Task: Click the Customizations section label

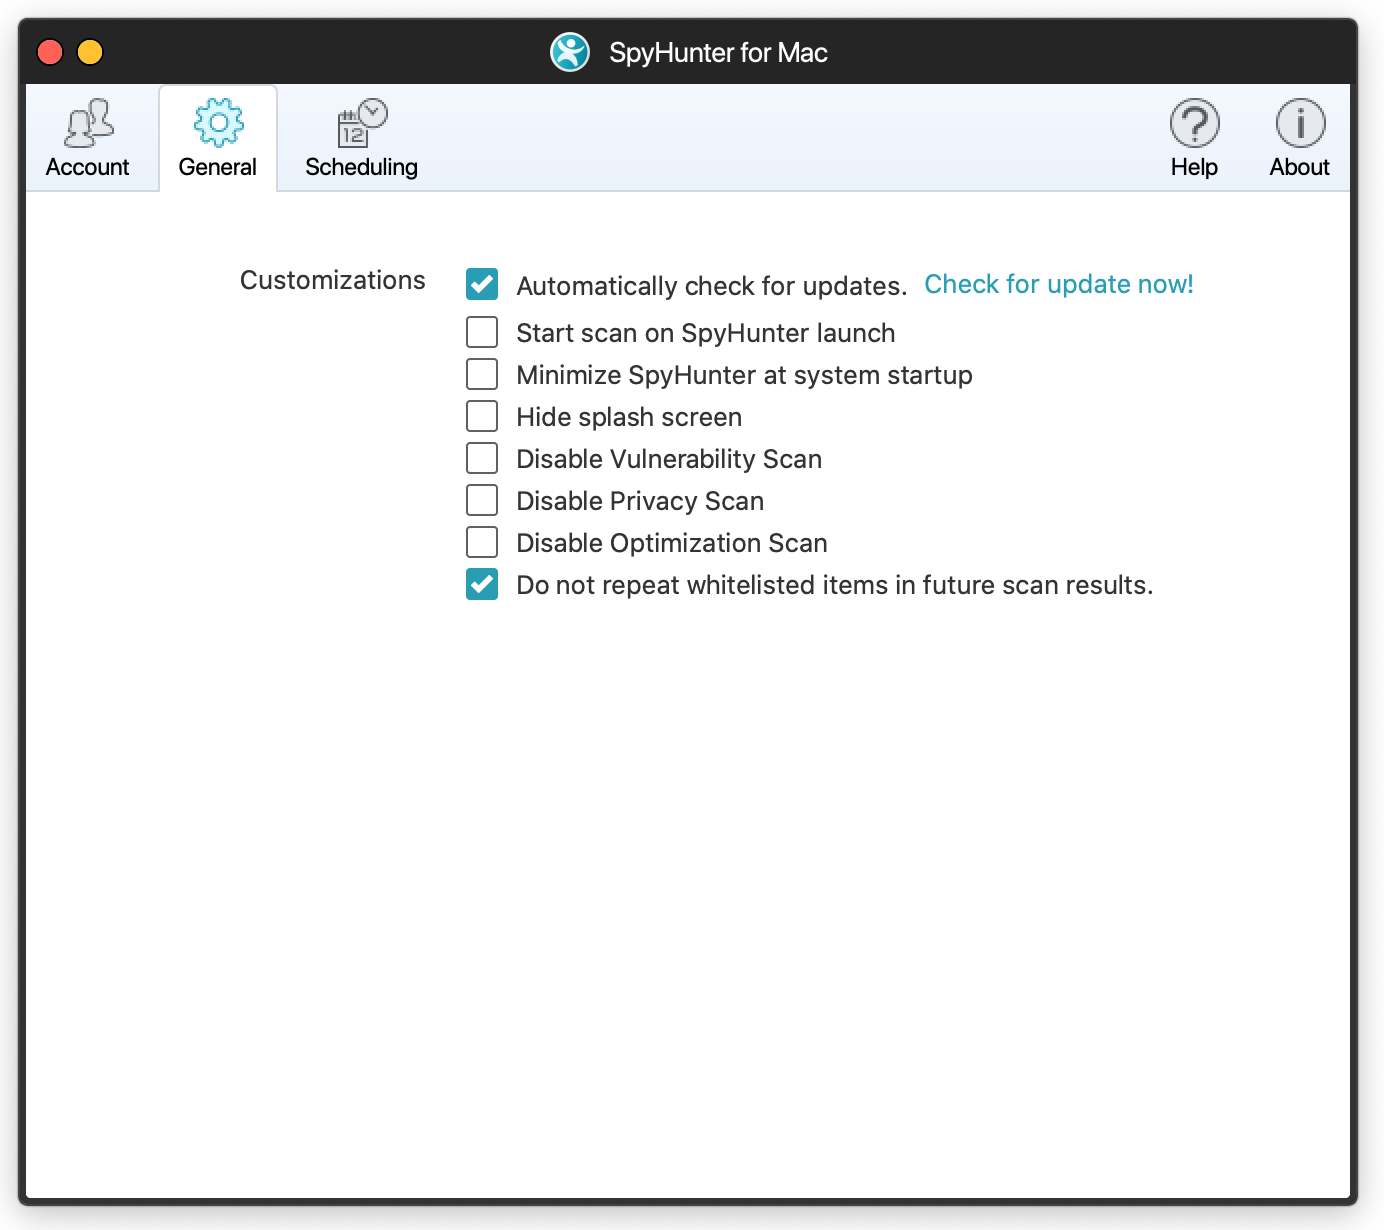Action: 333,280
